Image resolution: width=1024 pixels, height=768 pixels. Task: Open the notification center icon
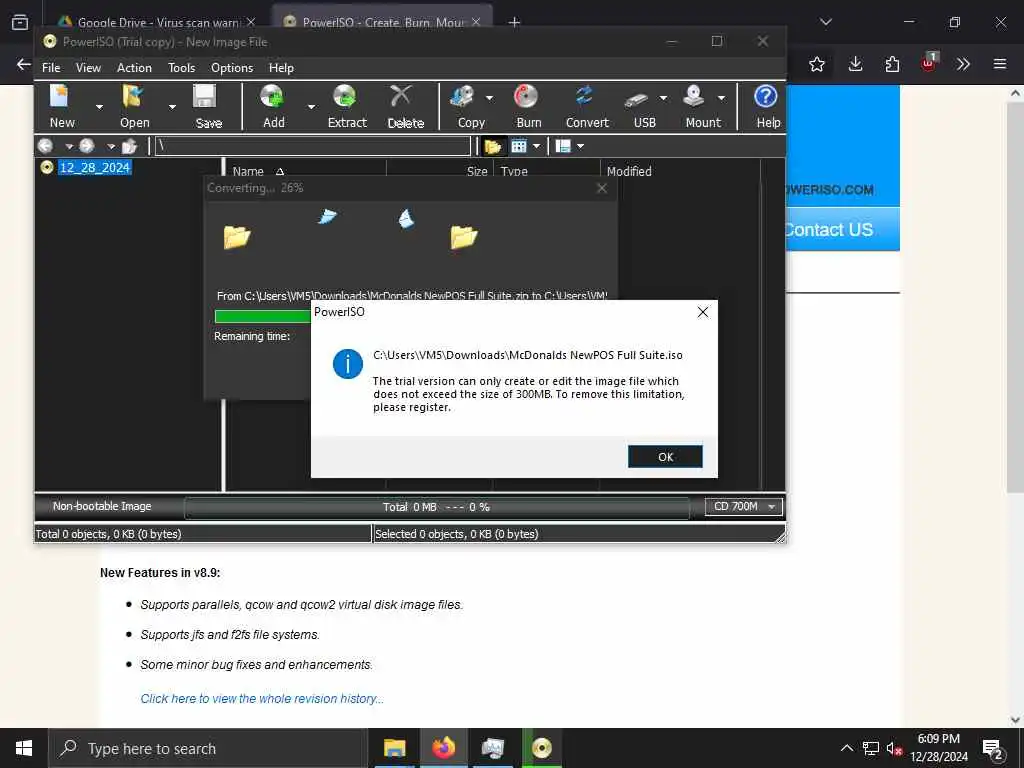click(x=993, y=748)
